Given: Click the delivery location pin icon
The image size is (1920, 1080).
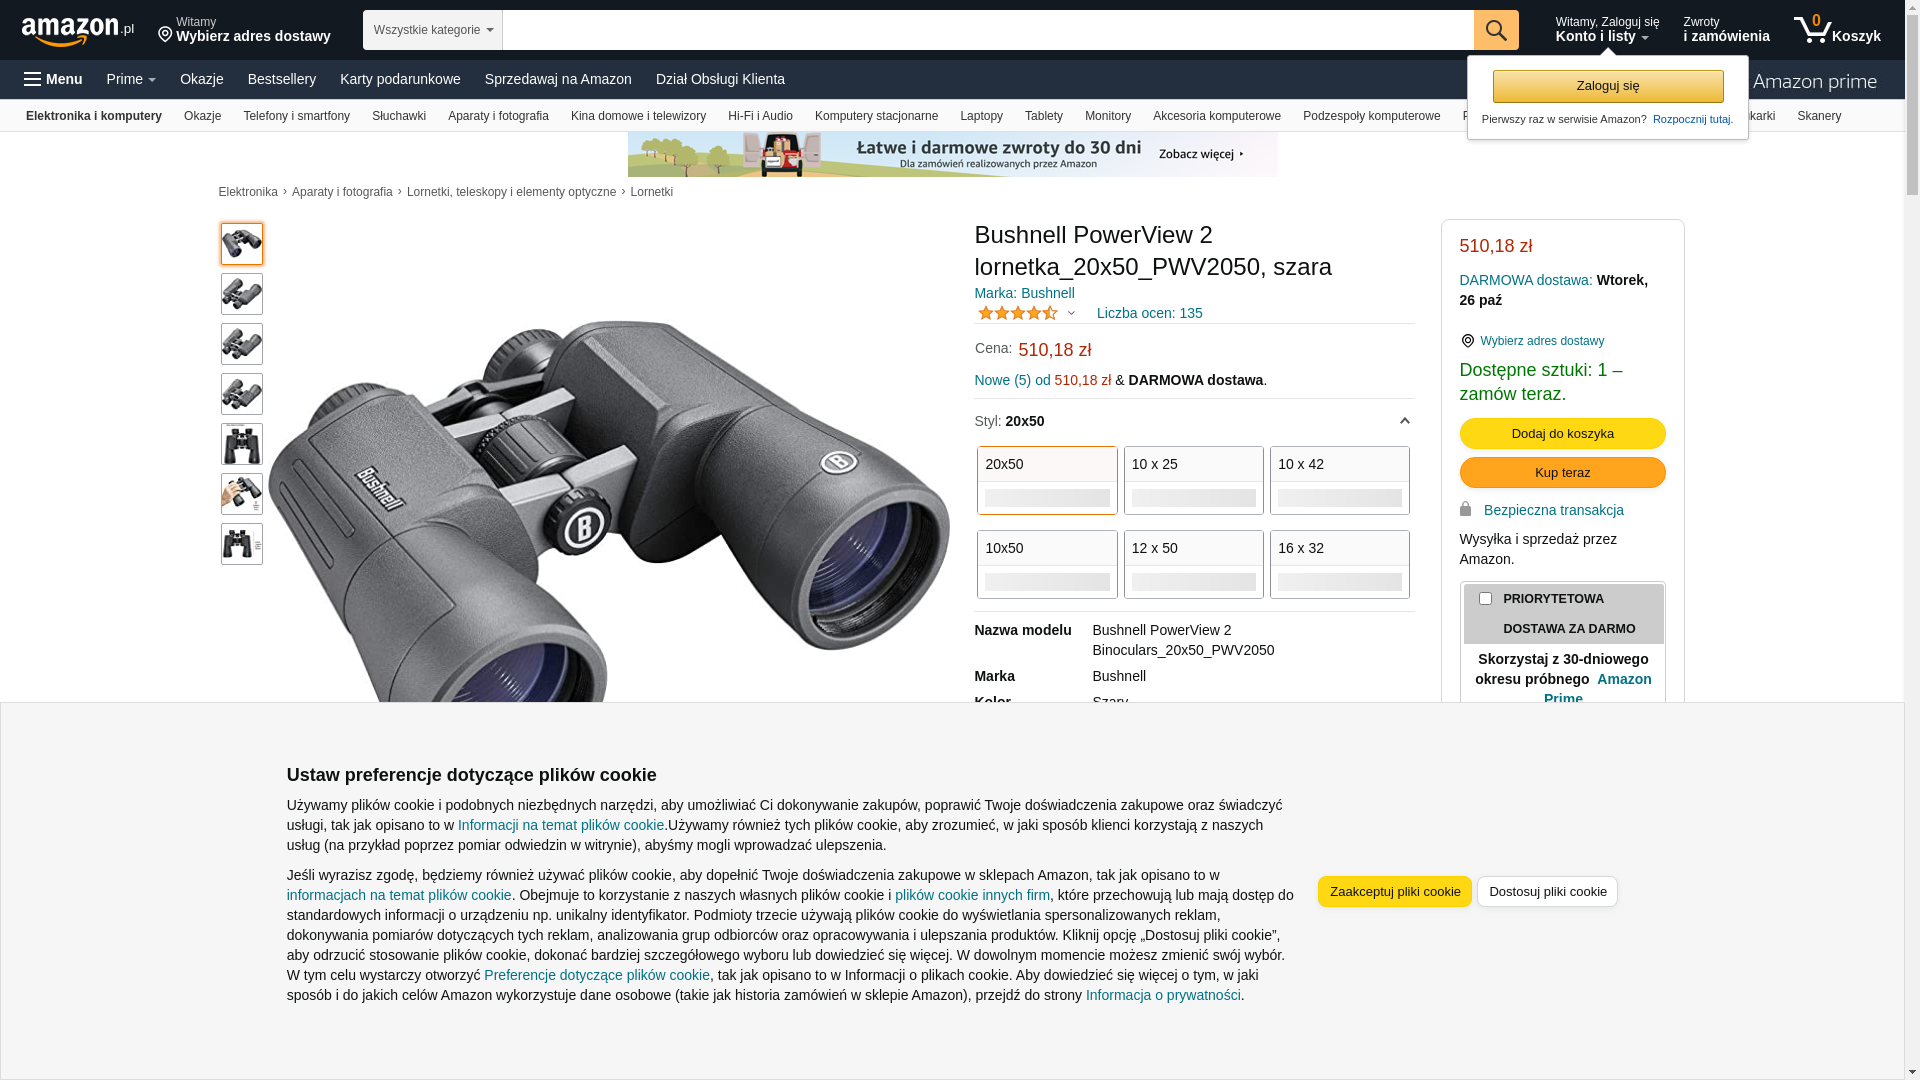Looking at the screenshot, I should pyautogui.click(x=165, y=35).
